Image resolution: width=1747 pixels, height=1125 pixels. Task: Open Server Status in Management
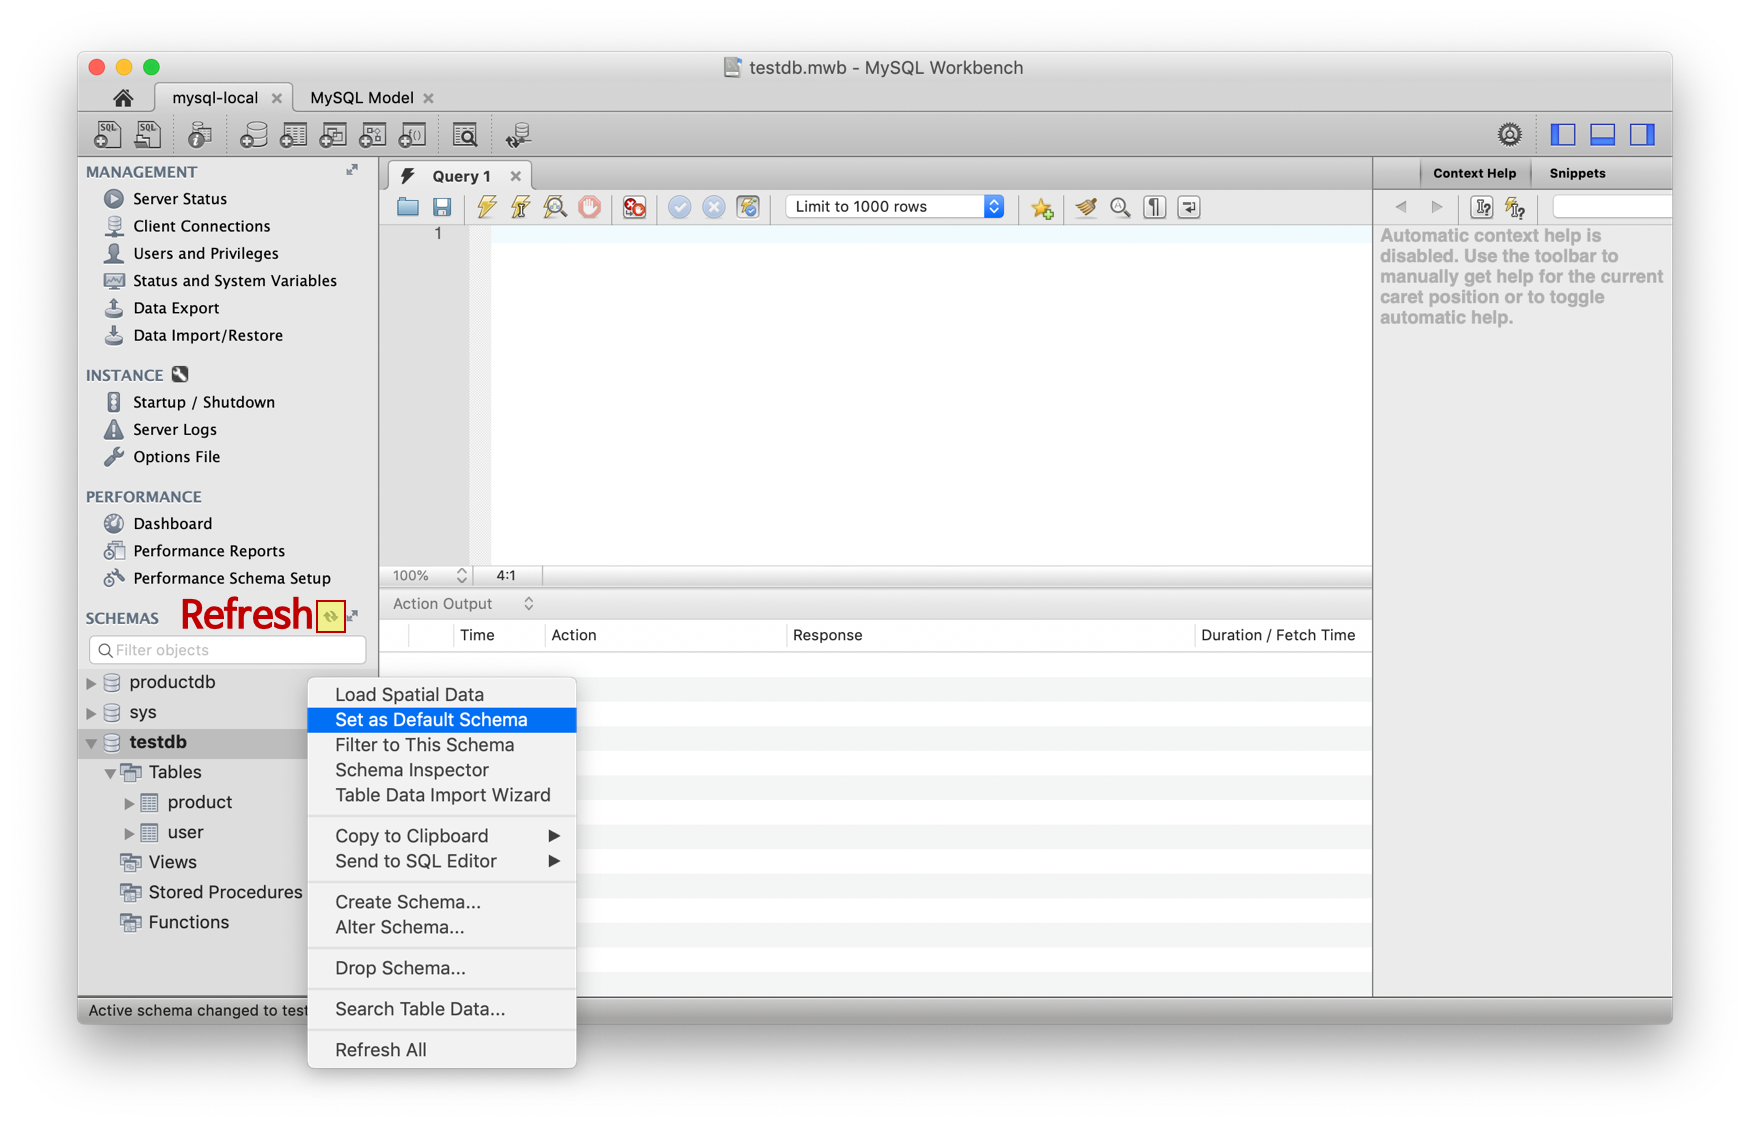[180, 199]
